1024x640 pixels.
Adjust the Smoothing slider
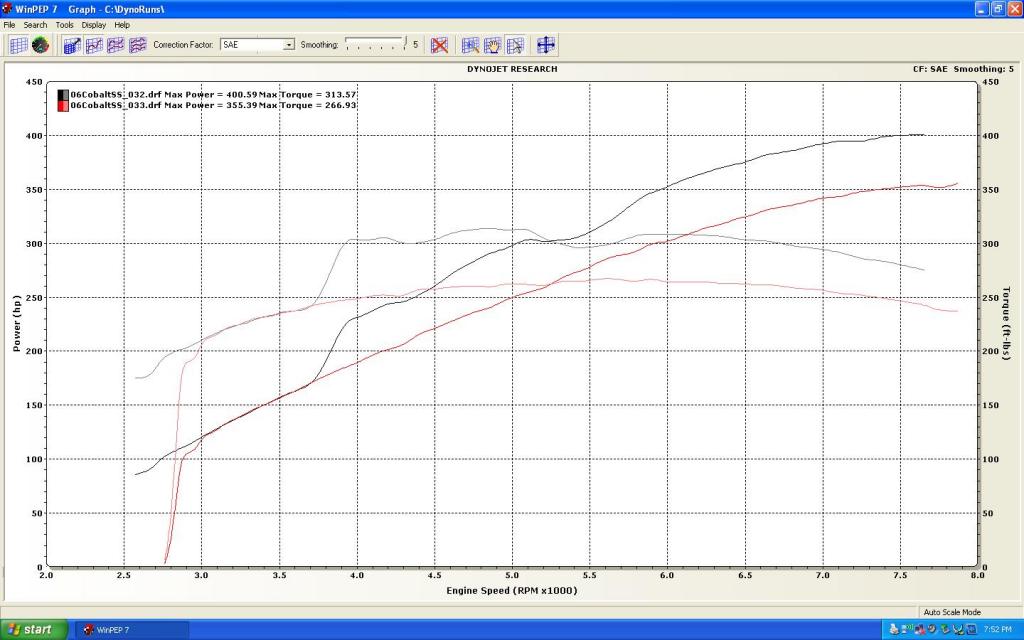click(x=376, y=44)
